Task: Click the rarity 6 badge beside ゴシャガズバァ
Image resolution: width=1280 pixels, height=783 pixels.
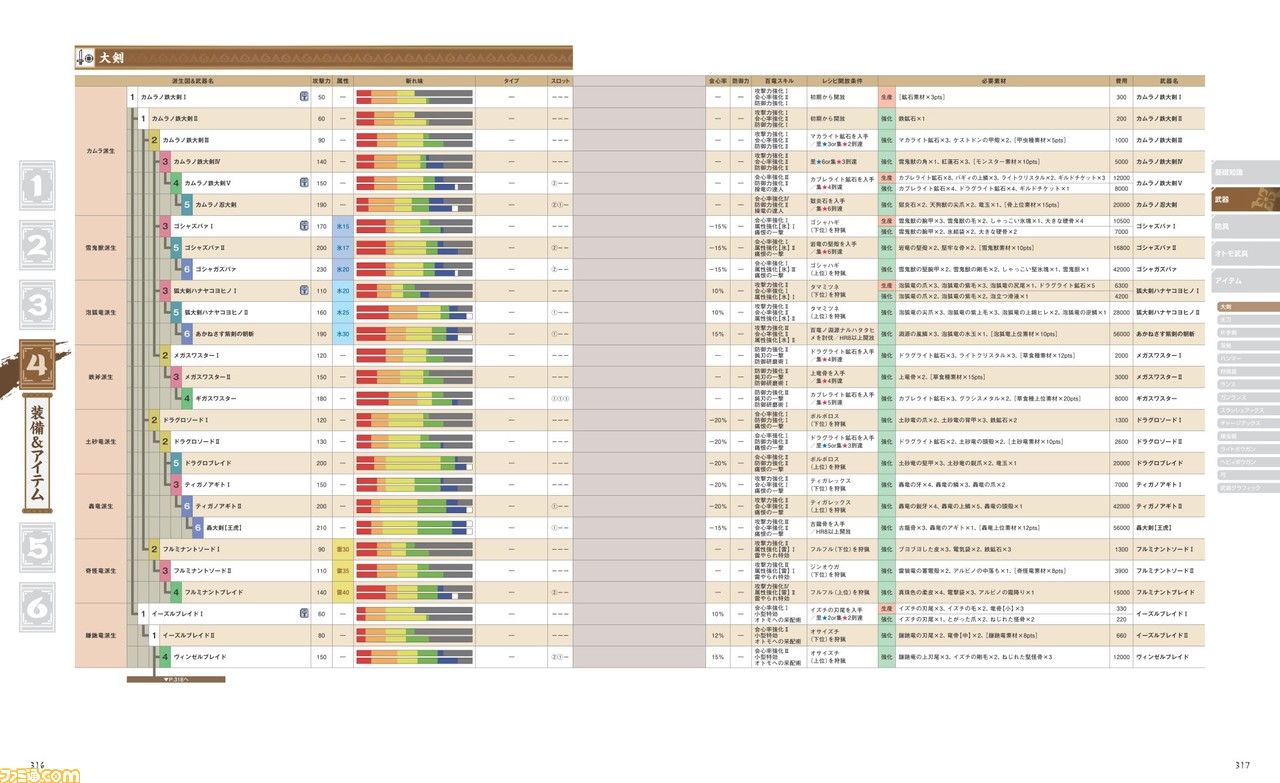Action: click(187, 269)
